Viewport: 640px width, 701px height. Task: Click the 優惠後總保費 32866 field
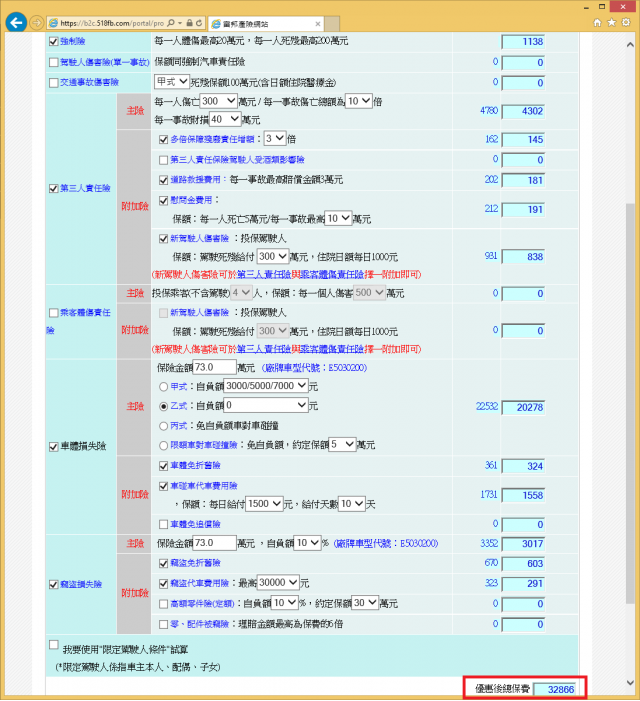555,689
